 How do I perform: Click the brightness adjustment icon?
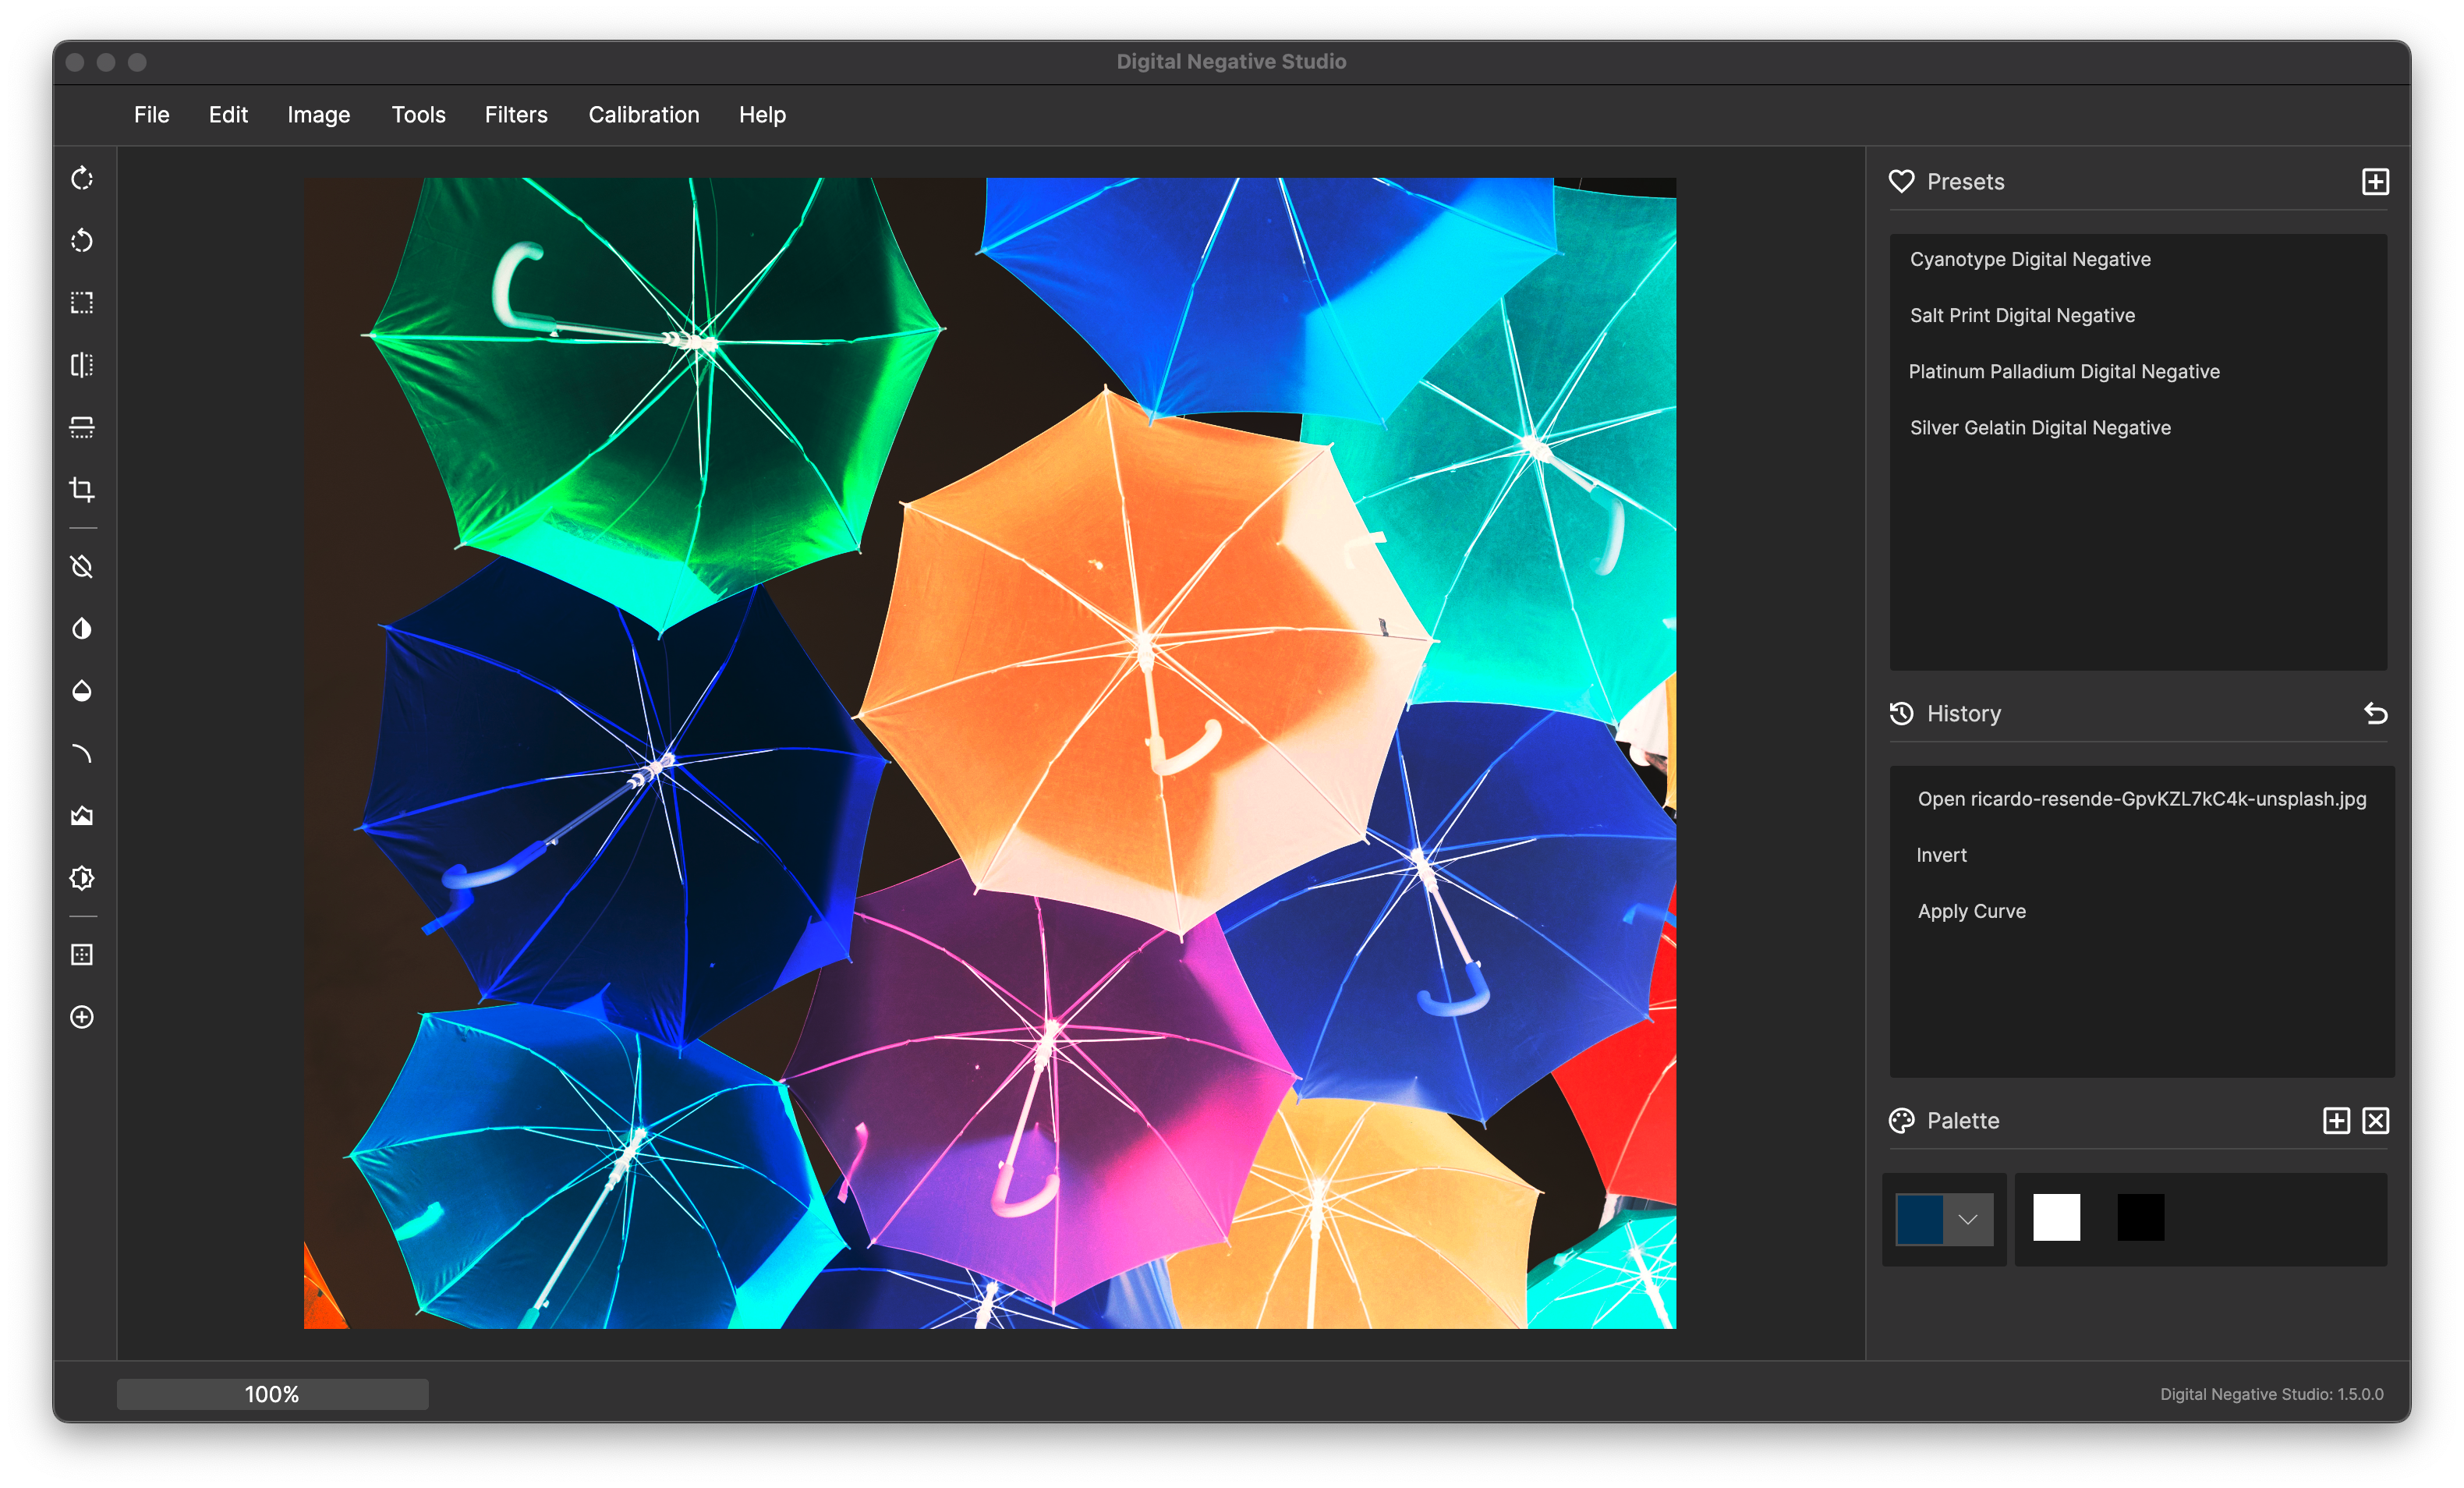pos(82,878)
